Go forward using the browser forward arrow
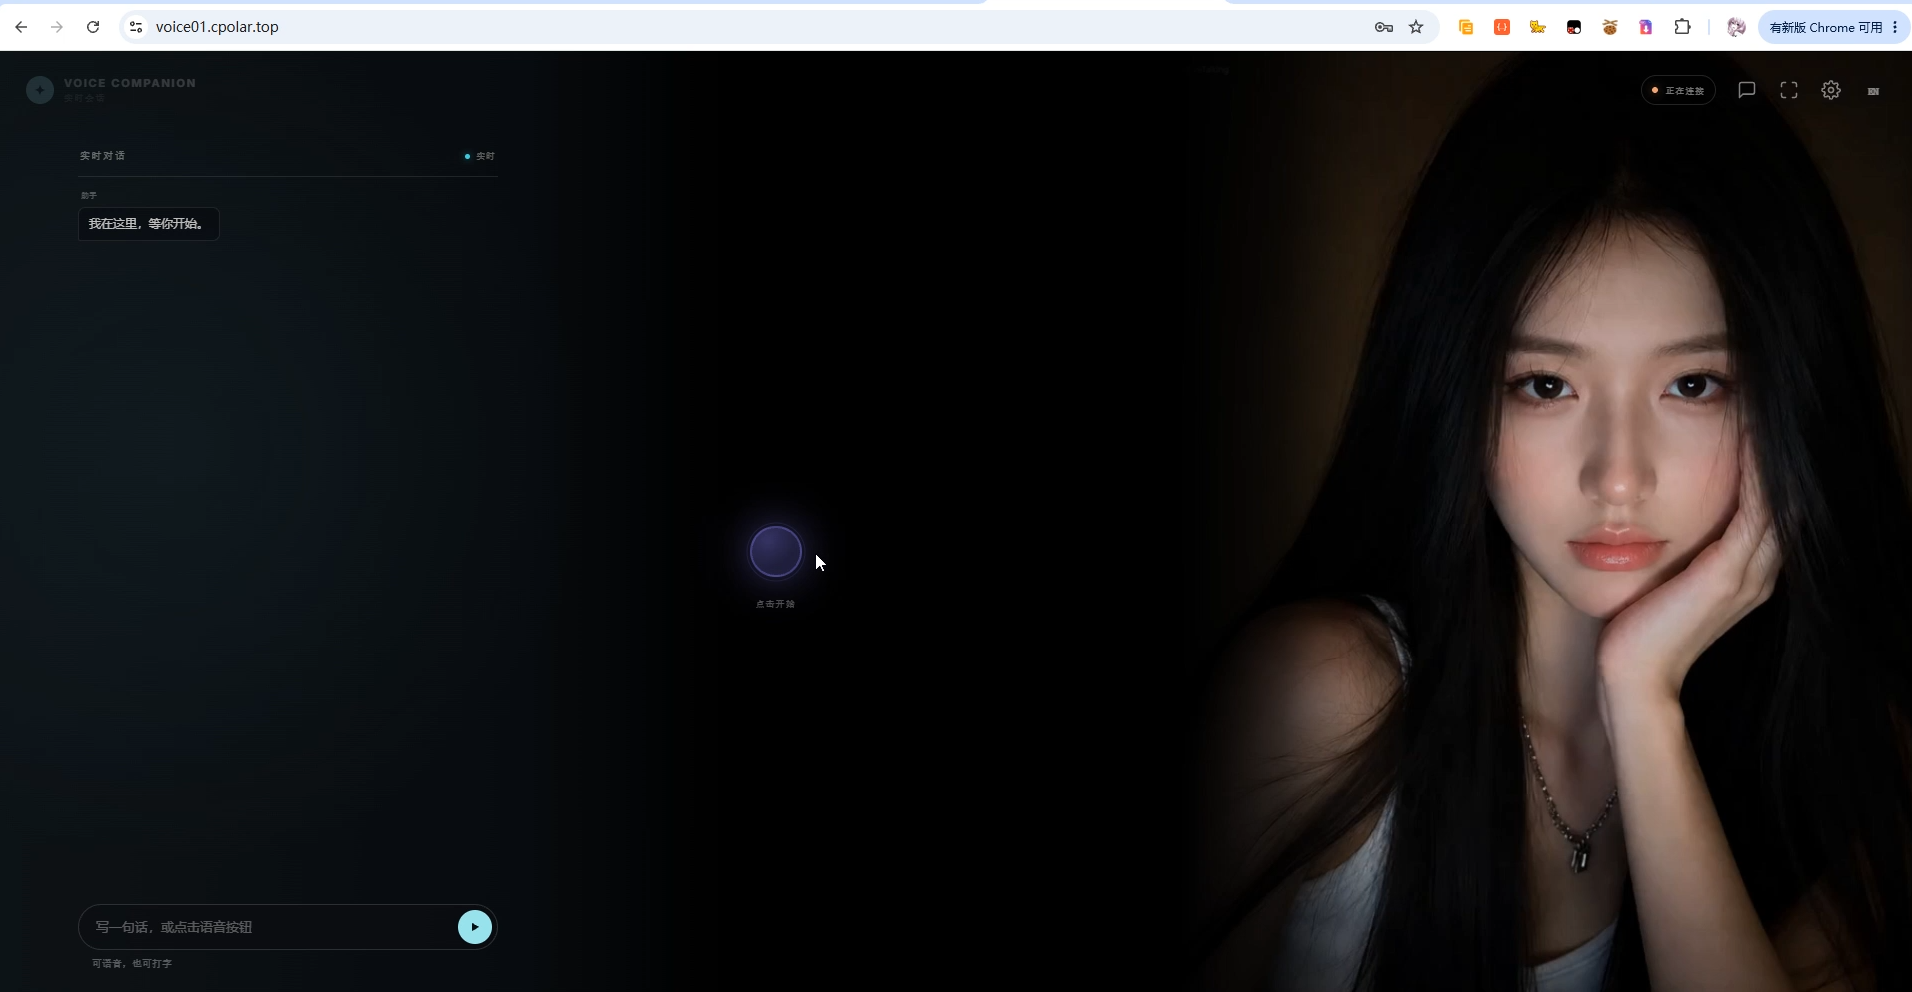Viewport: 1912px width, 992px height. pyautogui.click(x=57, y=27)
